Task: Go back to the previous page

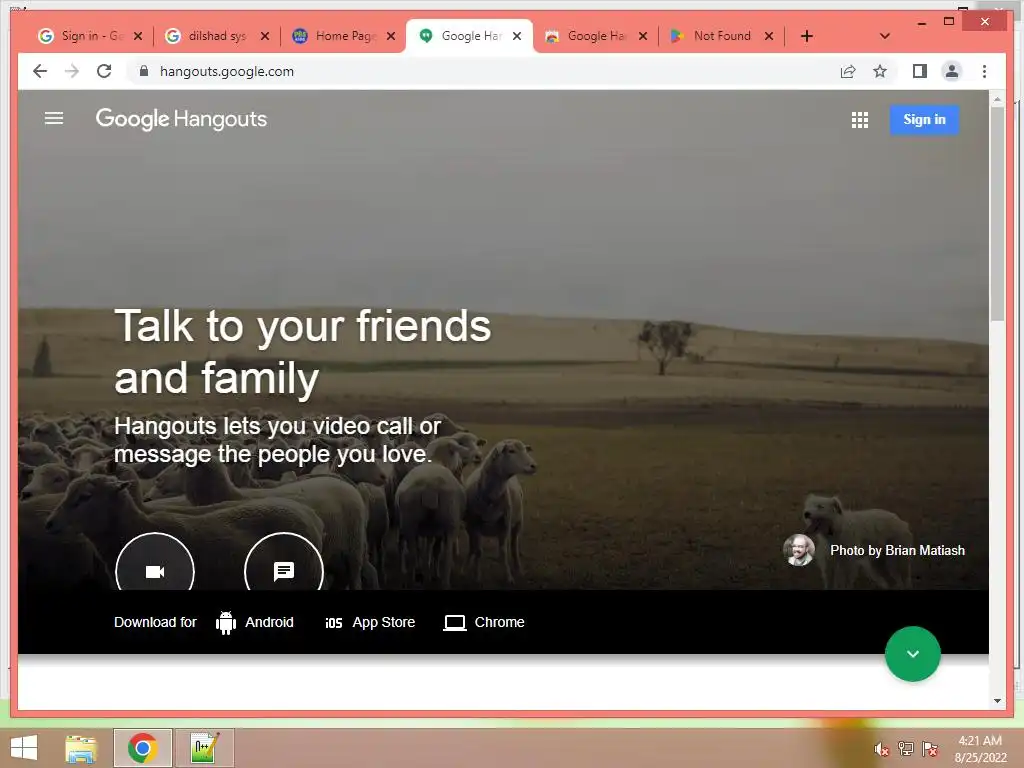Action: point(40,71)
